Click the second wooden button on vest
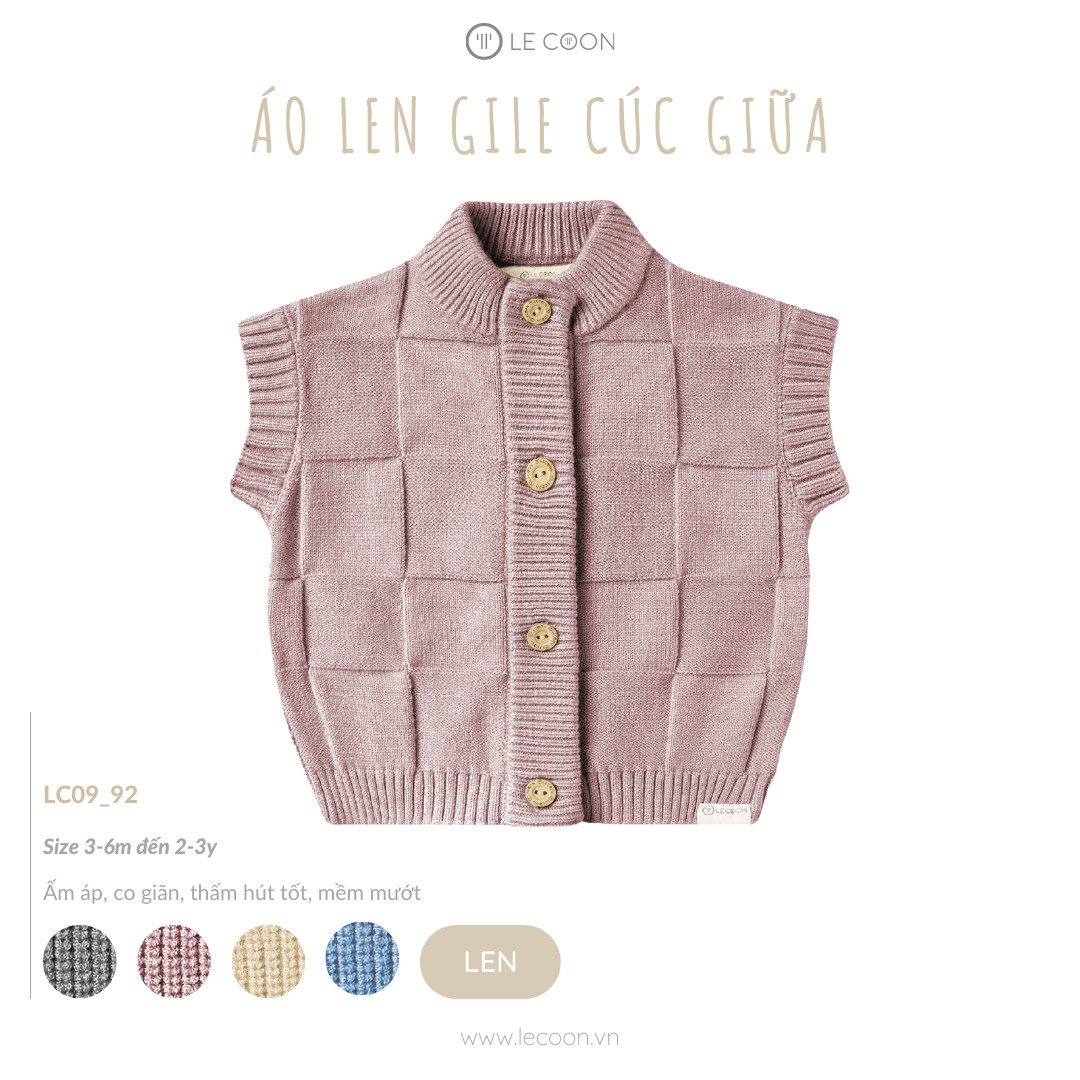 (540, 475)
